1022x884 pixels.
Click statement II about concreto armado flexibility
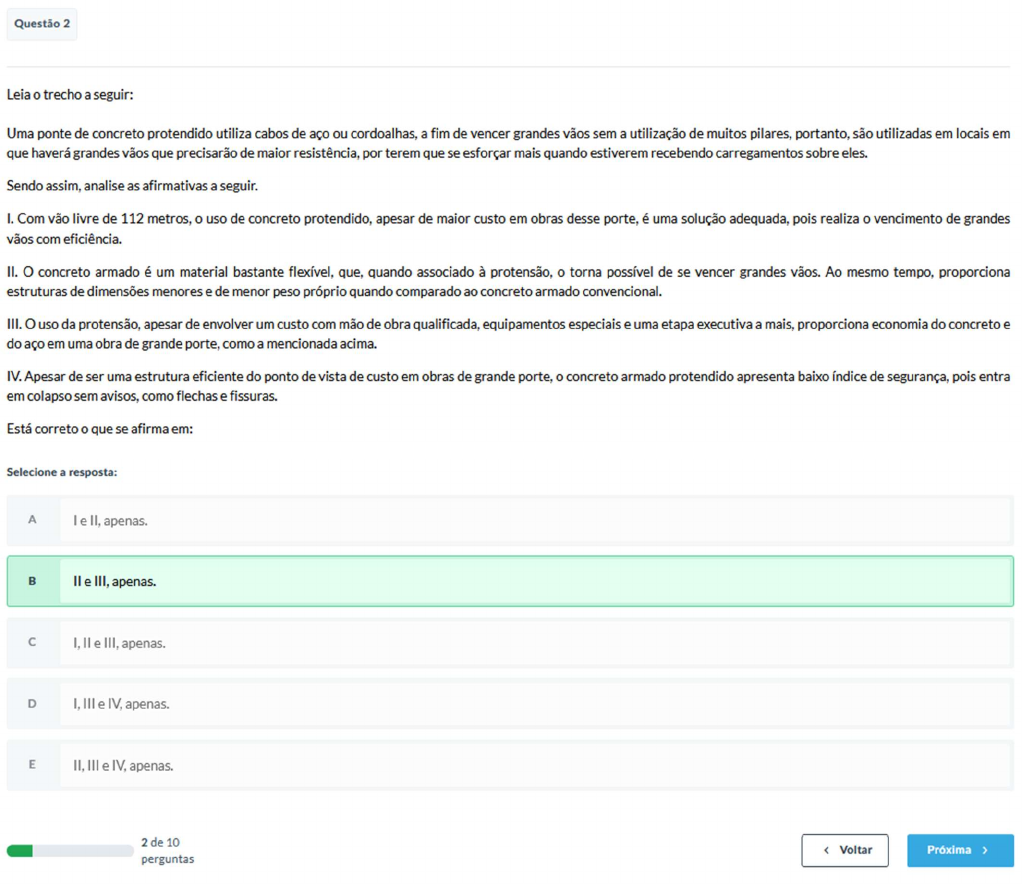tap(508, 281)
